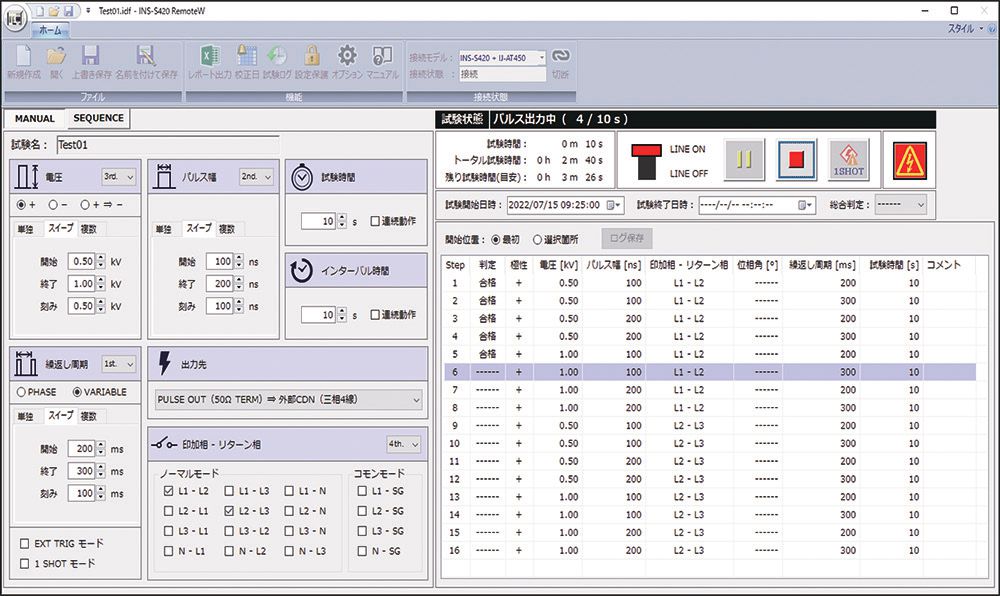Open the Manual (マニュアル) help icon

point(382,56)
